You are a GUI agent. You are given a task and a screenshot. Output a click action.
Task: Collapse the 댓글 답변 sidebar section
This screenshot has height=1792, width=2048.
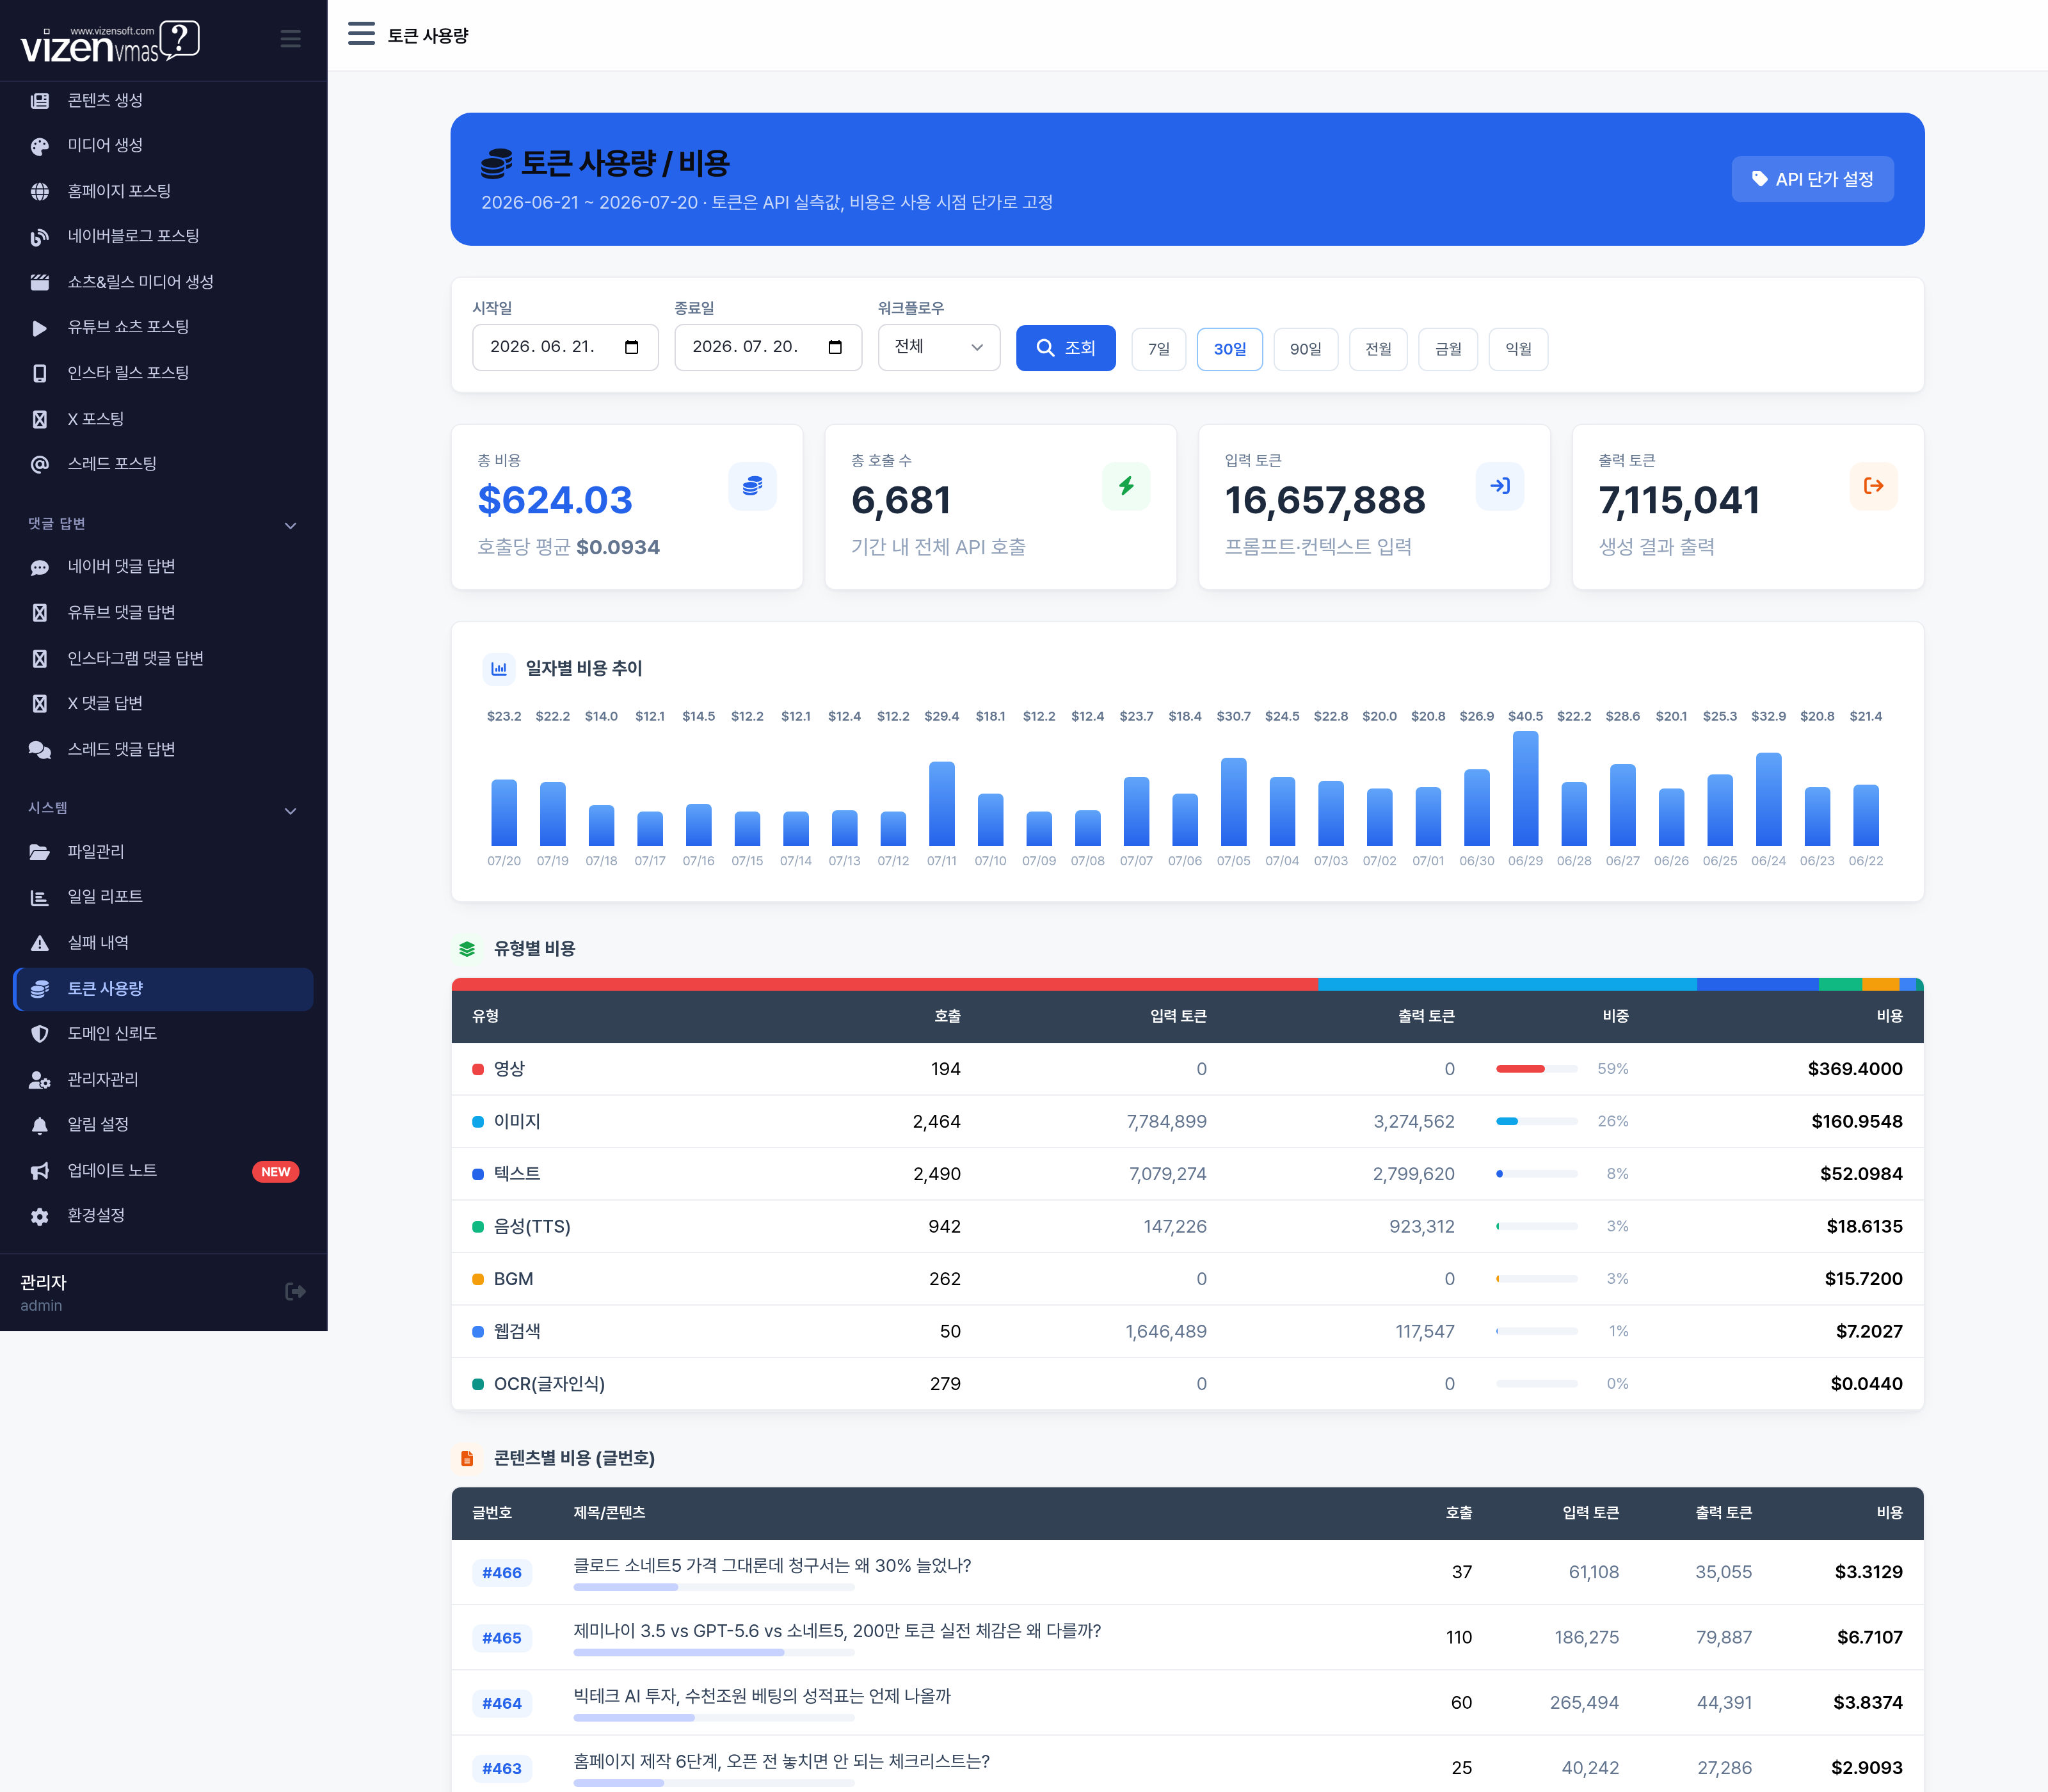[x=290, y=525]
